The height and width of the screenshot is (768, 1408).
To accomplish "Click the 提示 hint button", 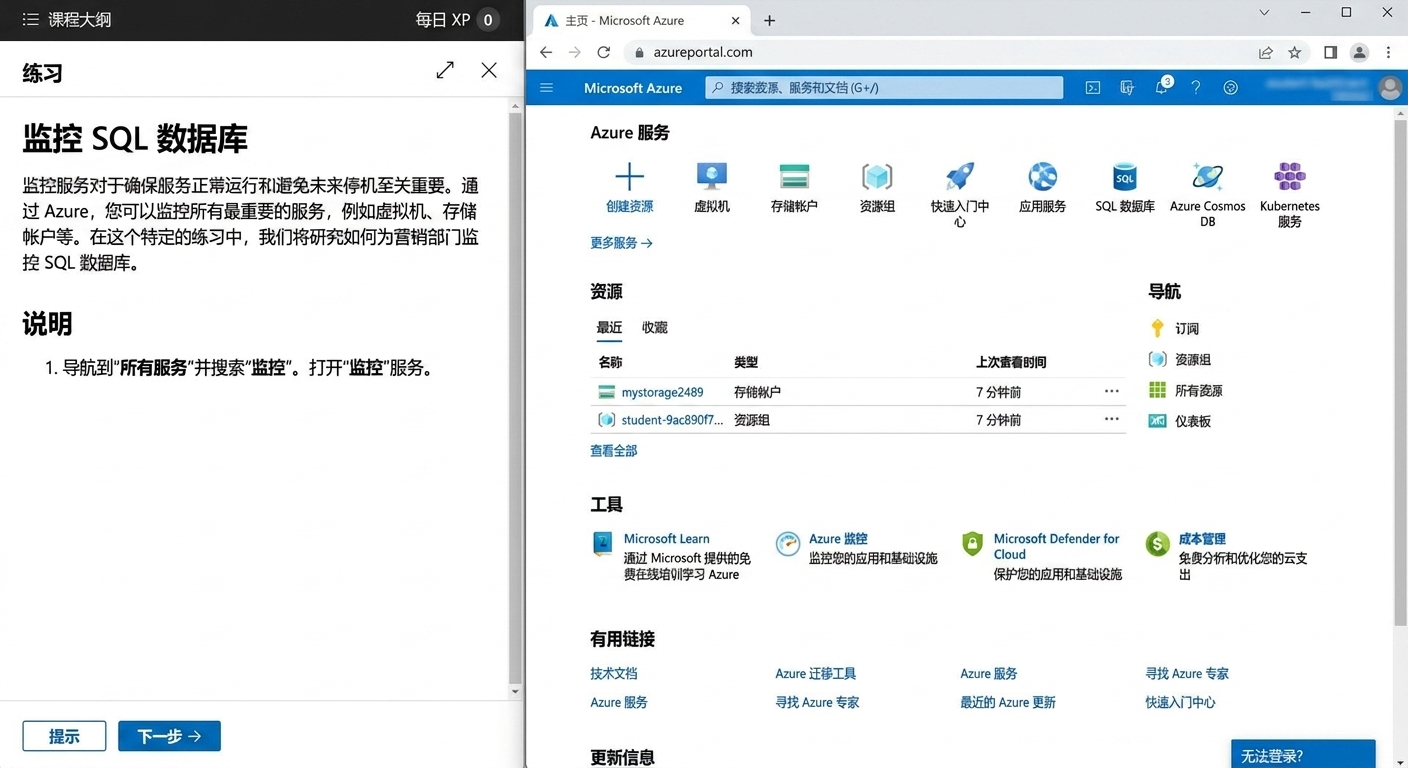I will pyautogui.click(x=64, y=736).
